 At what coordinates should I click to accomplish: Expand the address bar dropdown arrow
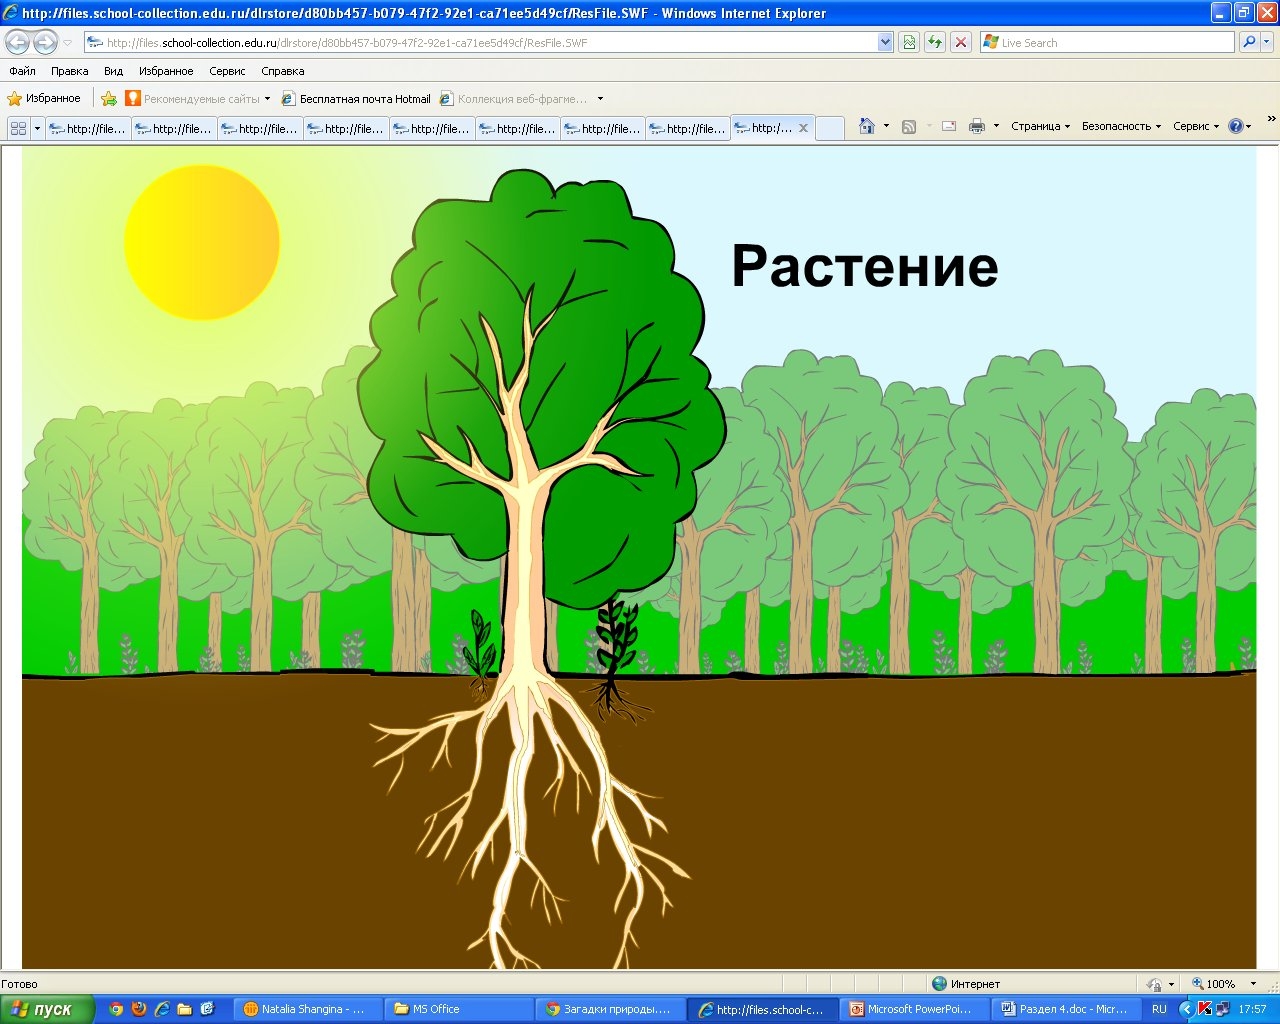(x=885, y=42)
